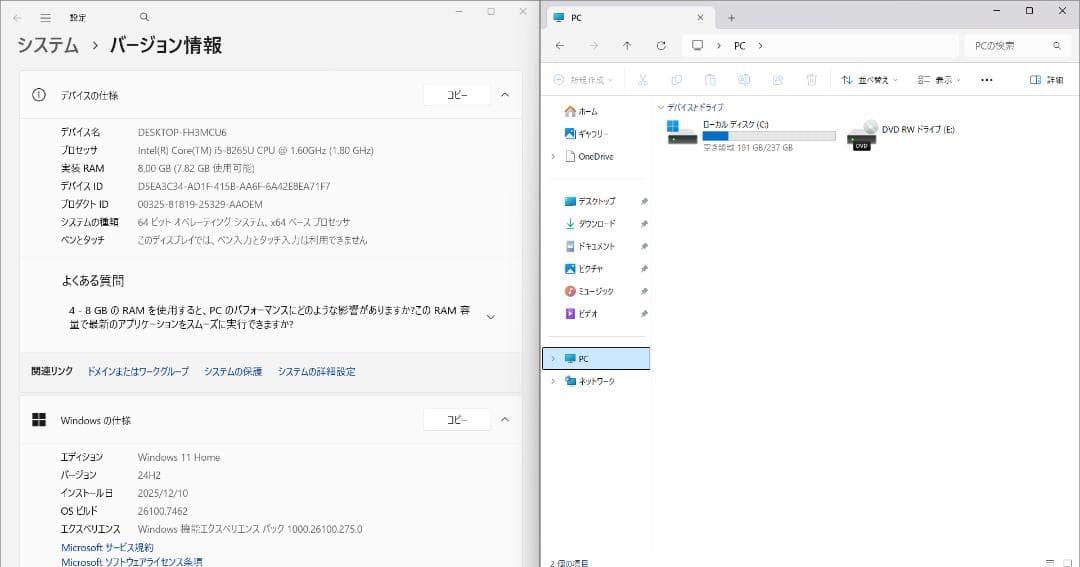
Task: Refresh the Explorer view
Action: pos(661,45)
